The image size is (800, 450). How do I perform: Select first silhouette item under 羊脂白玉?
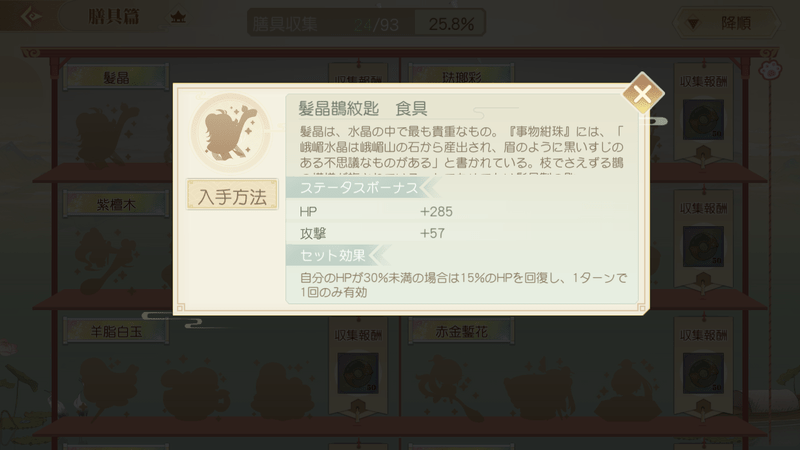110,388
